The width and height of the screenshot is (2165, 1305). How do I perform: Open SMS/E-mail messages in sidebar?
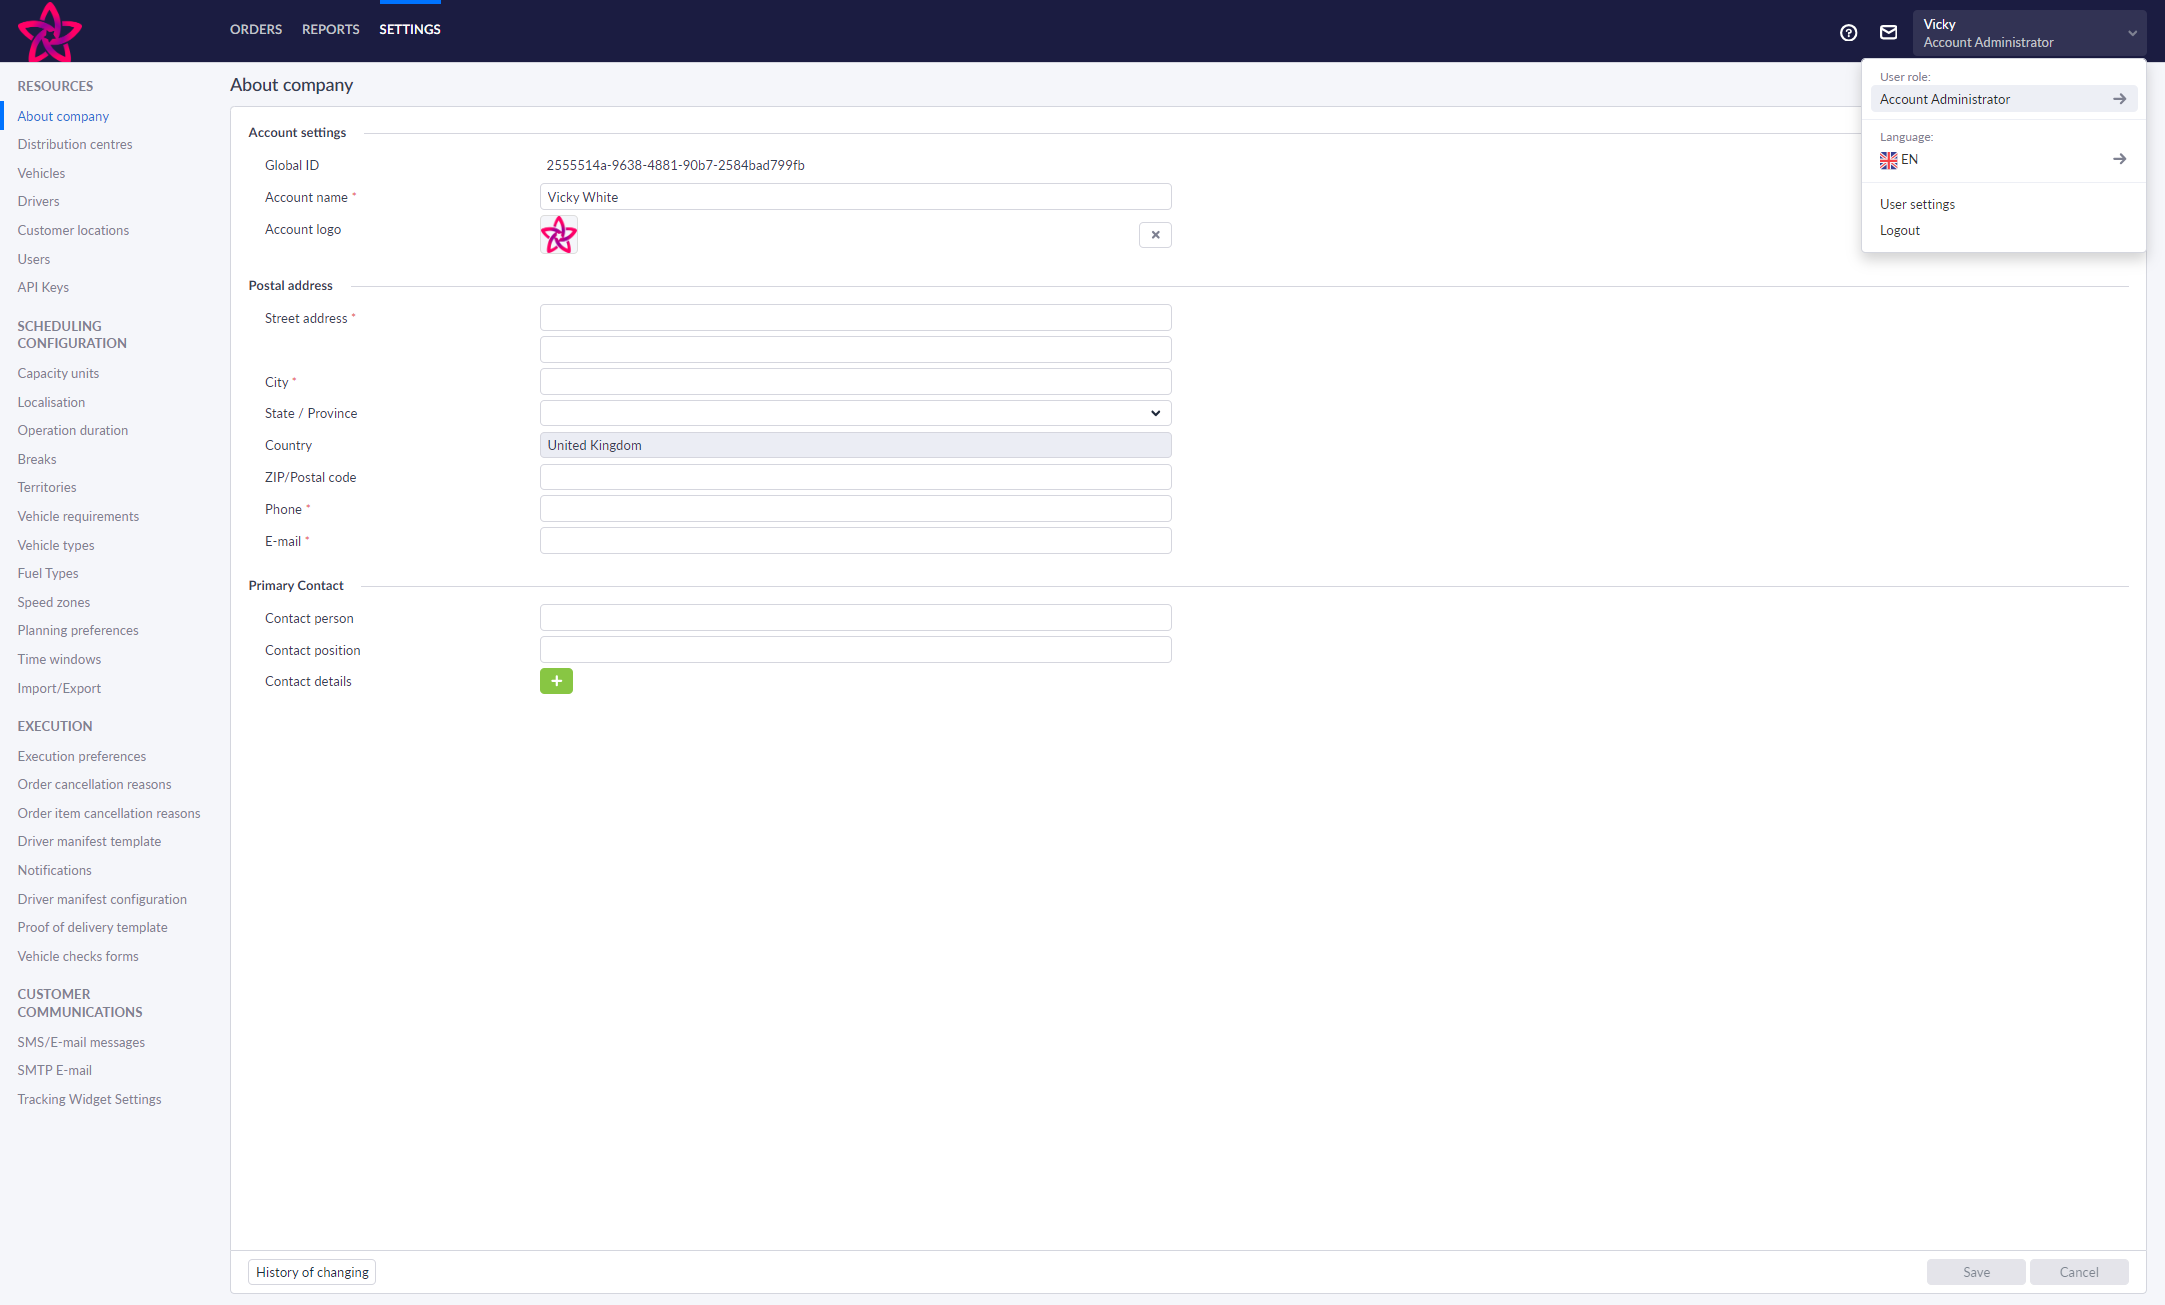click(81, 1042)
